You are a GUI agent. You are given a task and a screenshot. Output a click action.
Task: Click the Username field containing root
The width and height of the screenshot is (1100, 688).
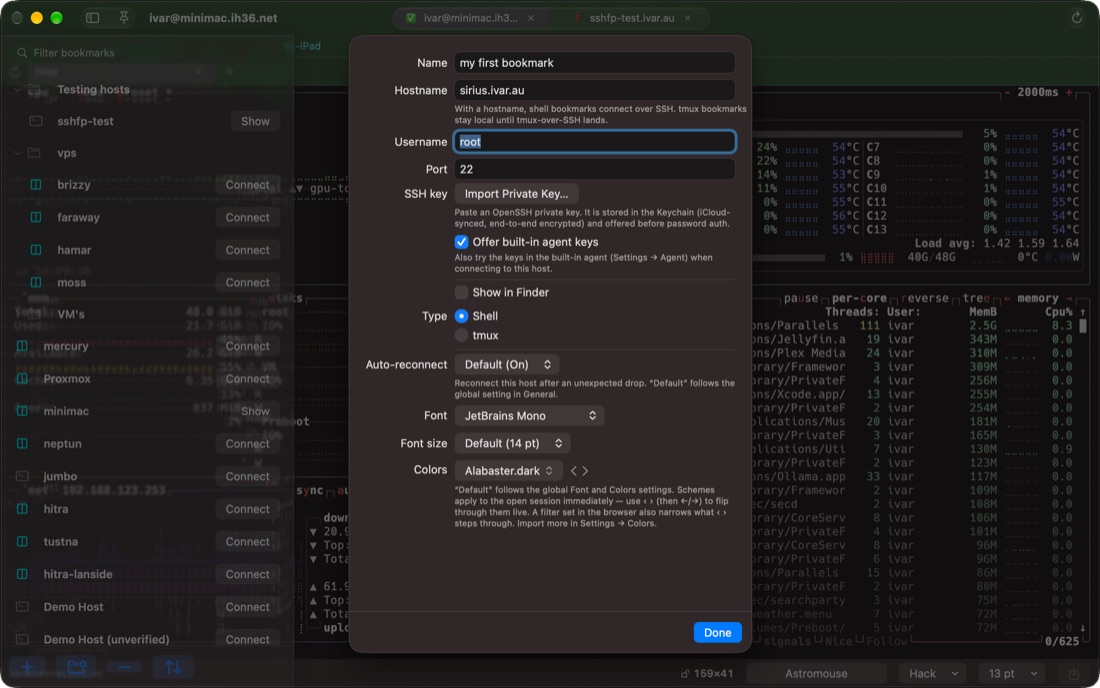pyautogui.click(x=594, y=142)
